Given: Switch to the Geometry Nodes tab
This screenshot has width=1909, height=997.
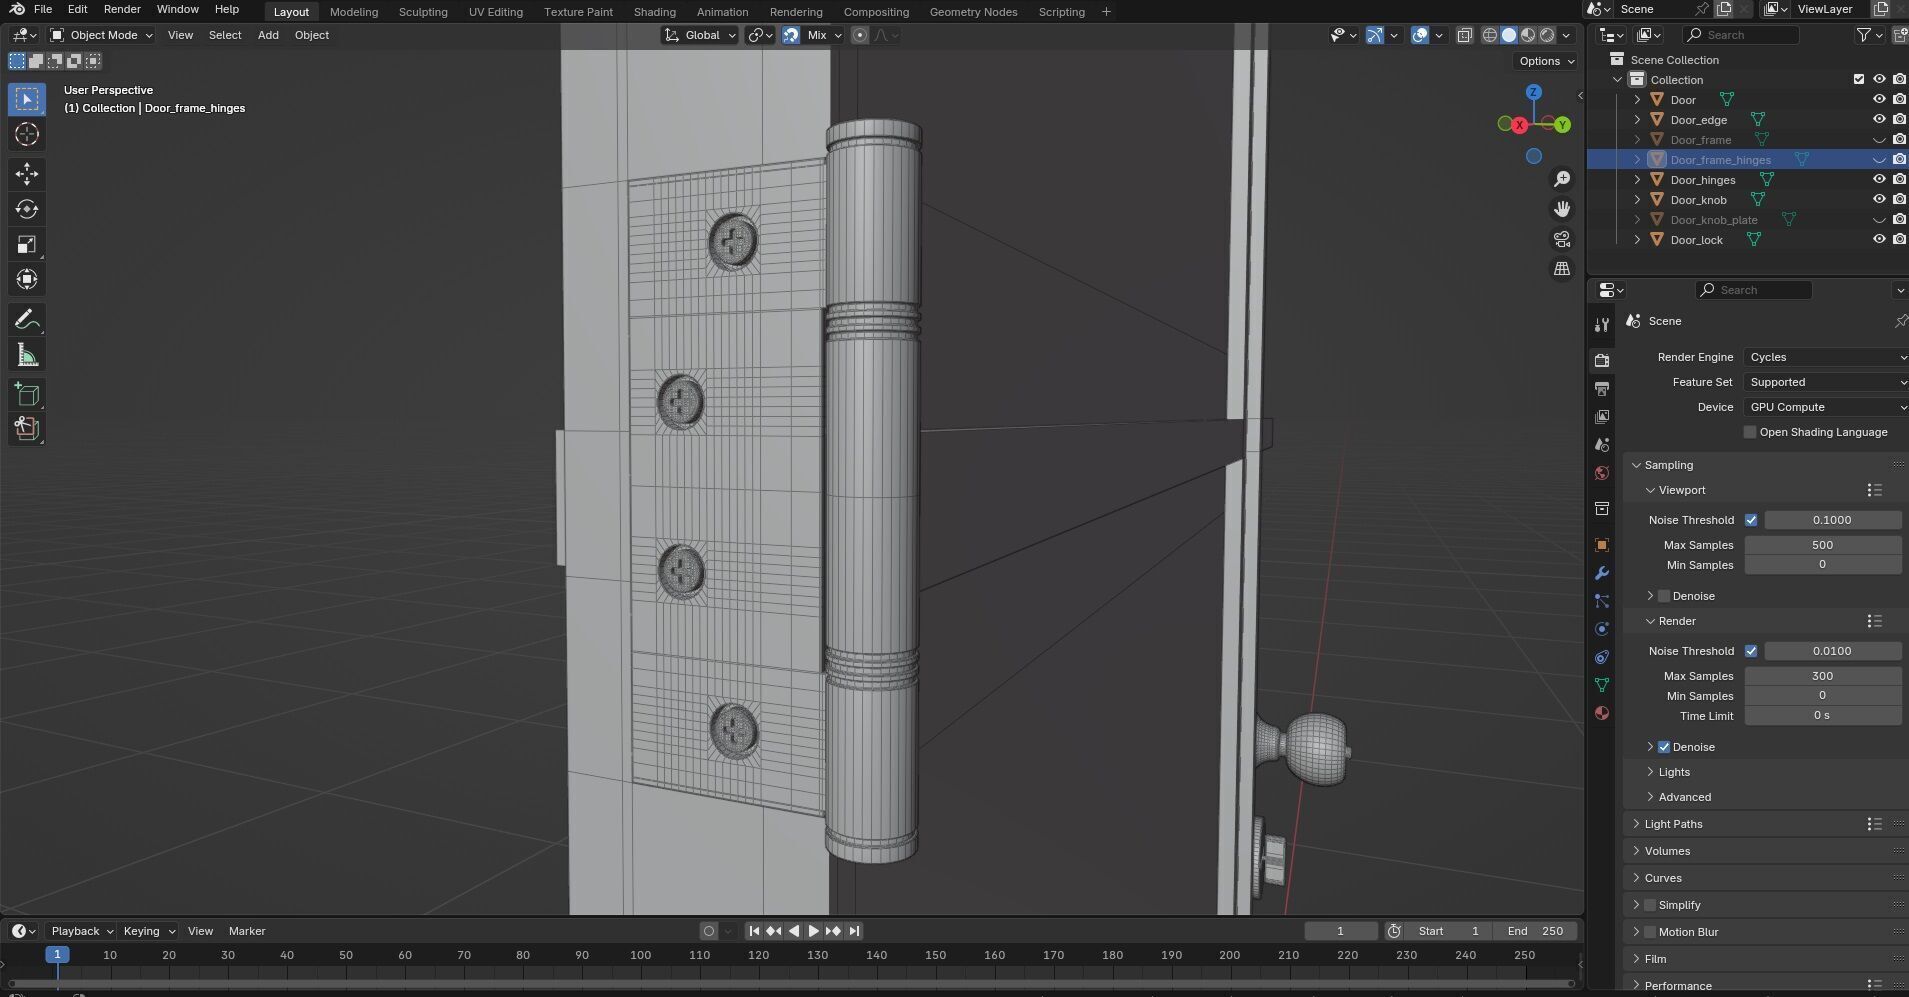Looking at the screenshot, I should coord(973,12).
